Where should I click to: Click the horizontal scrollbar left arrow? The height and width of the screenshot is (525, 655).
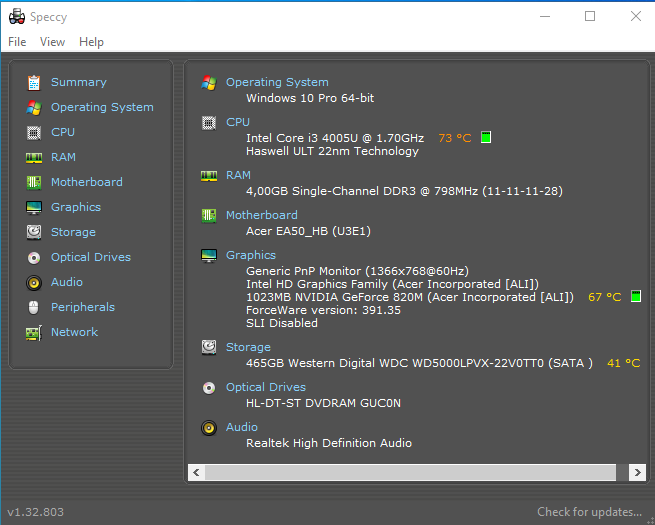click(196, 472)
